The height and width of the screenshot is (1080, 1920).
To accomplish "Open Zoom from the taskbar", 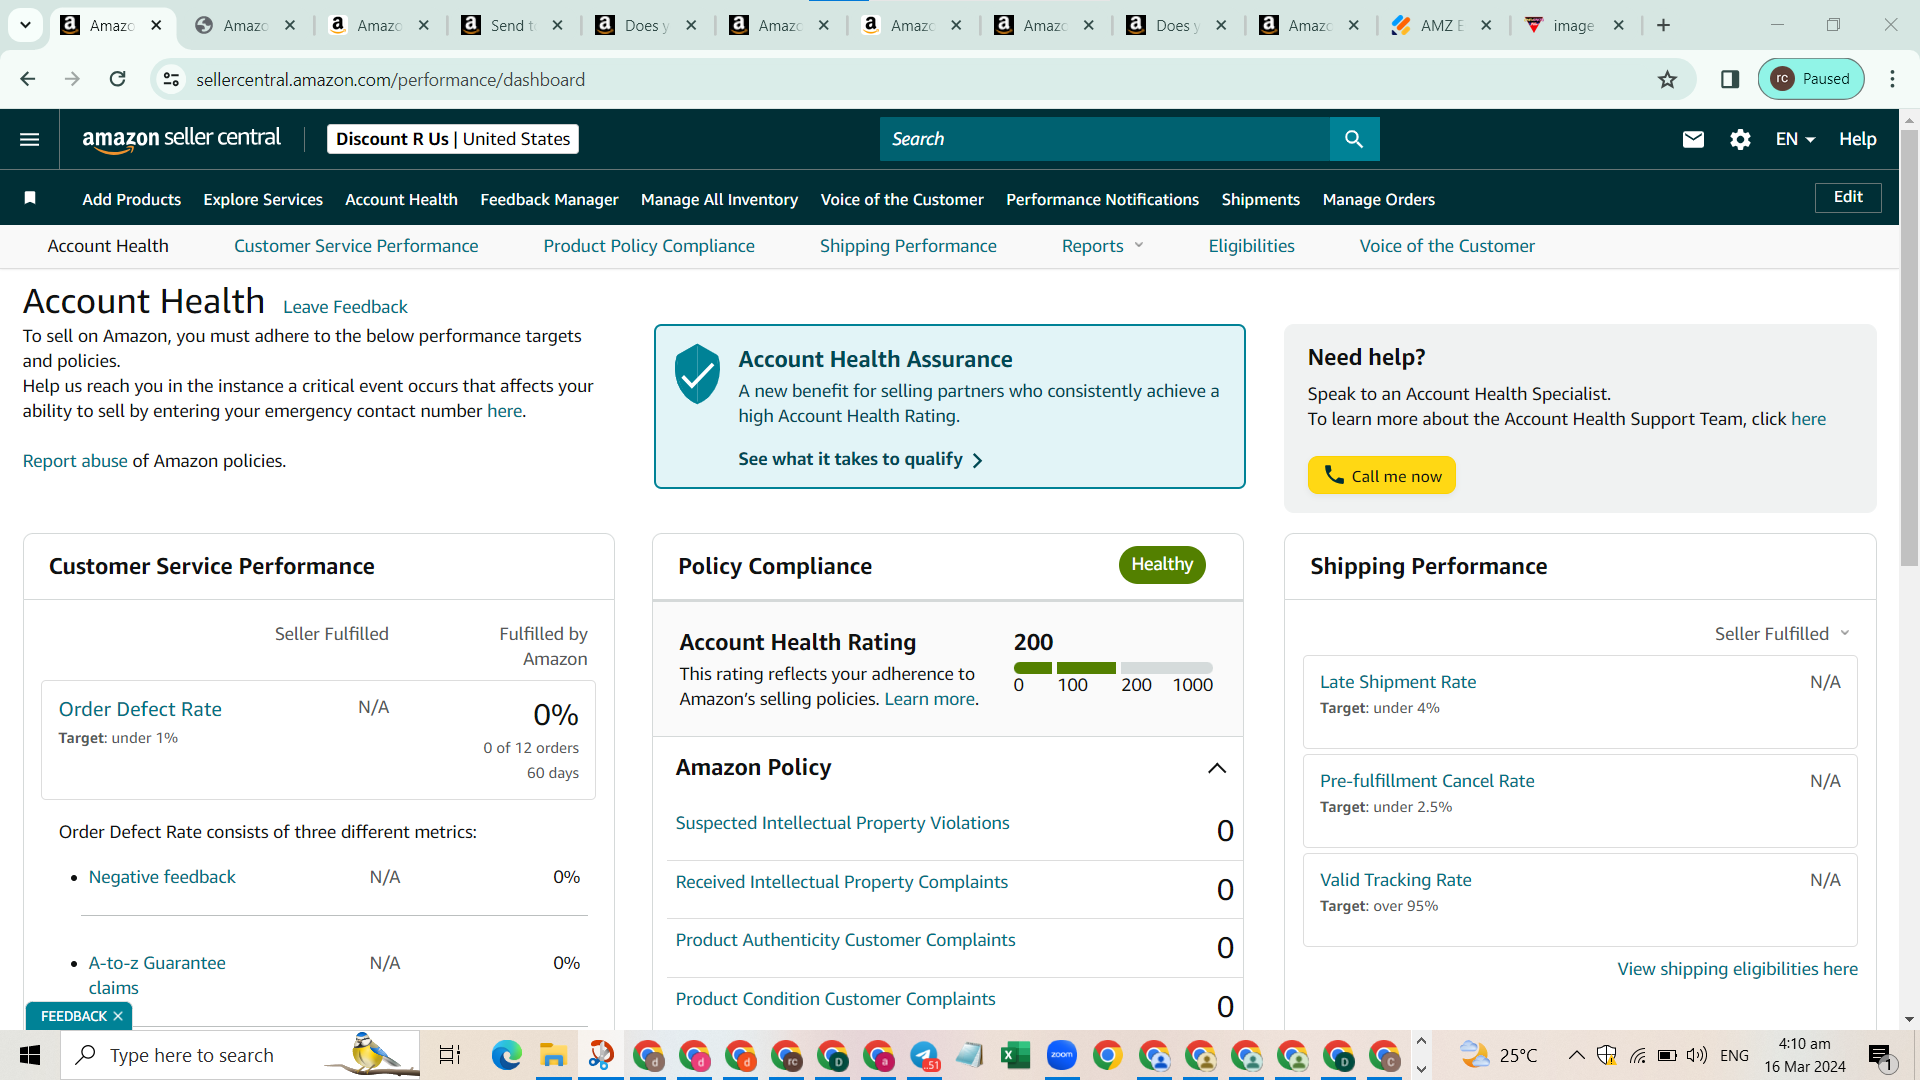I will [1062, 1055].
